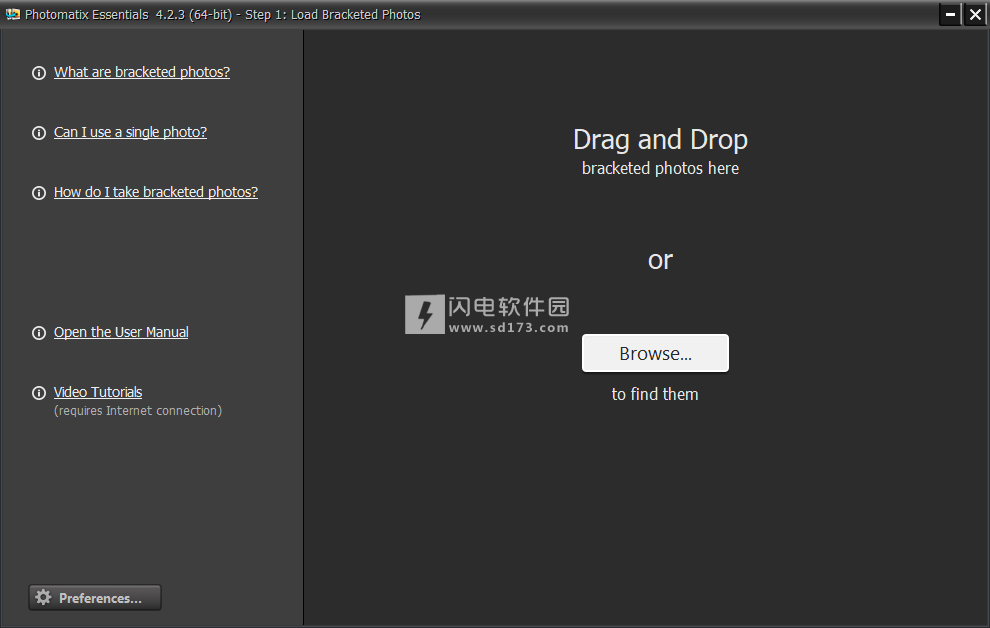
Task: Click info icon beside Can I use a single photo
Action: (x=39, y=133)
